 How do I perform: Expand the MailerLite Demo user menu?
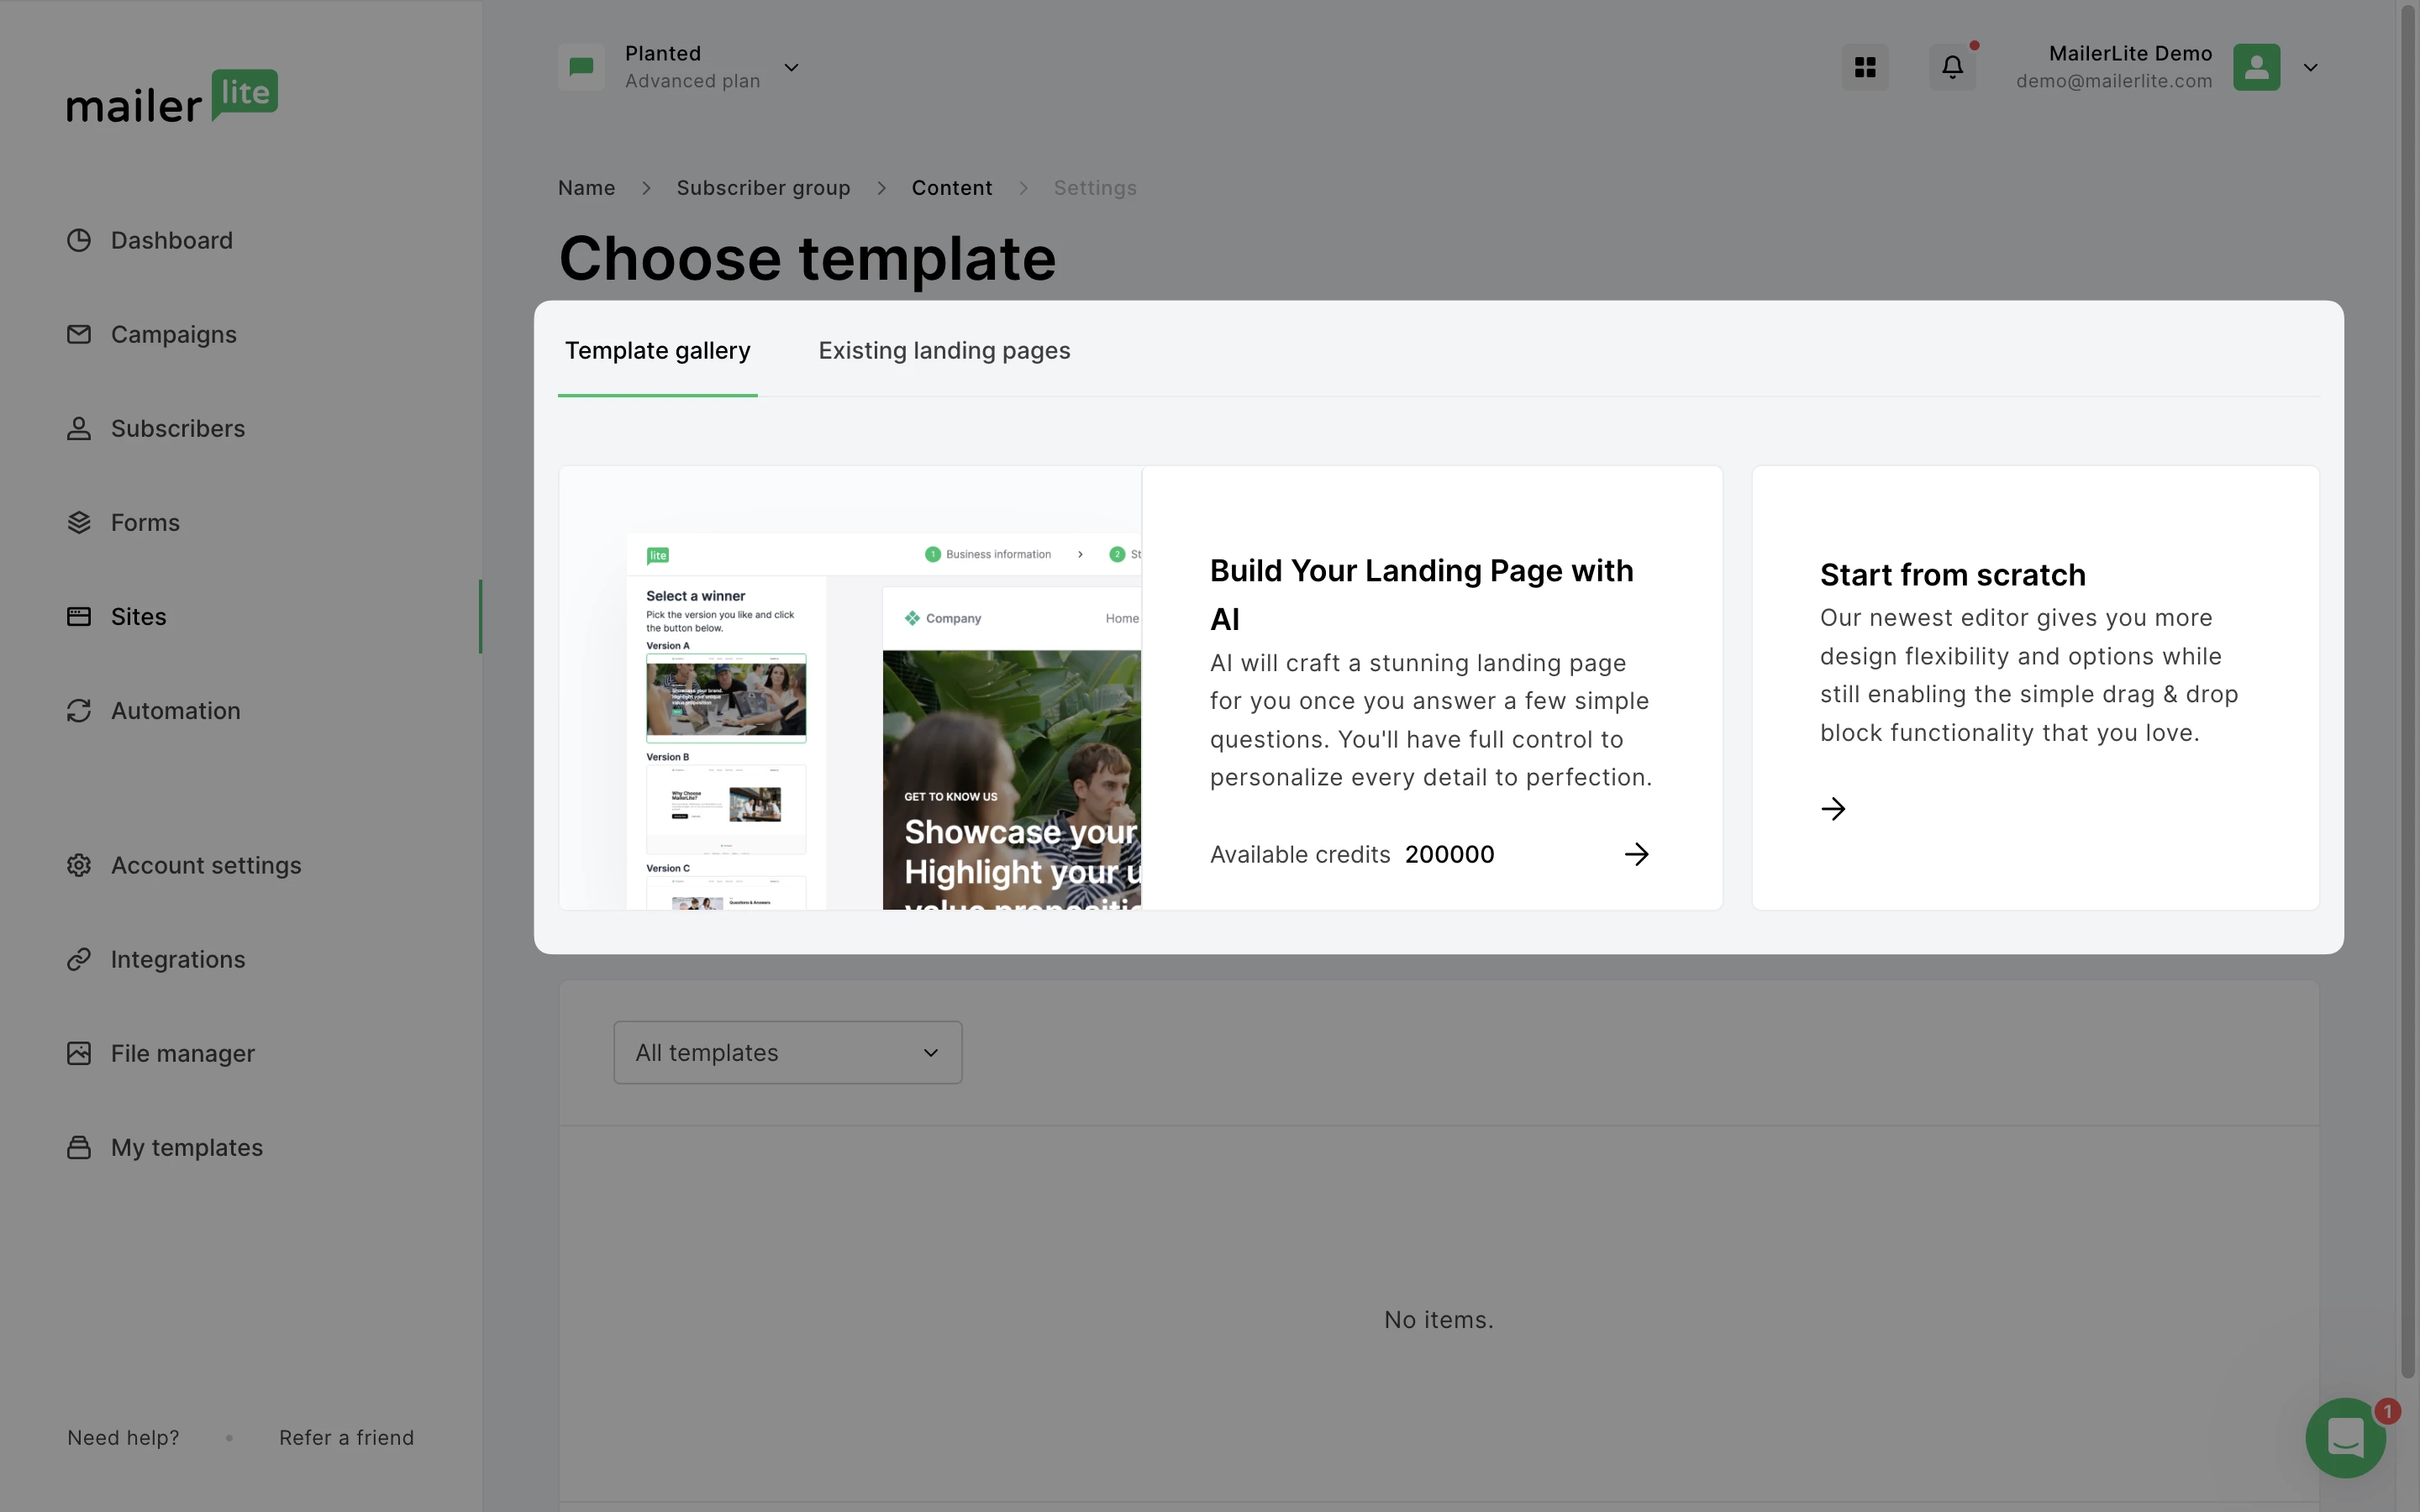click(2310, 68)
